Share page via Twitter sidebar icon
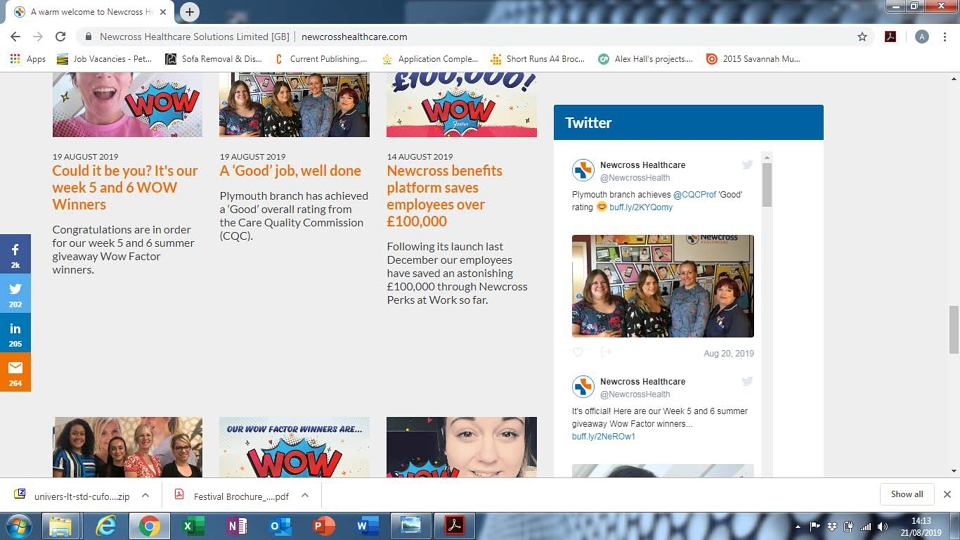Image resolution: width=960 pixels, height=540 pixels. point(15,293)
